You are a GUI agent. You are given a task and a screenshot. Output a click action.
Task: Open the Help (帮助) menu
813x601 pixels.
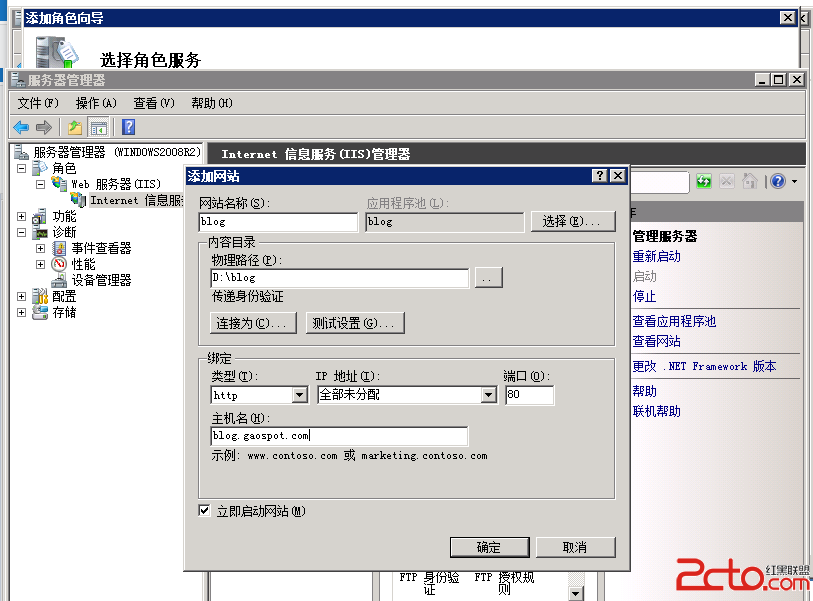(x=212, y=103)
